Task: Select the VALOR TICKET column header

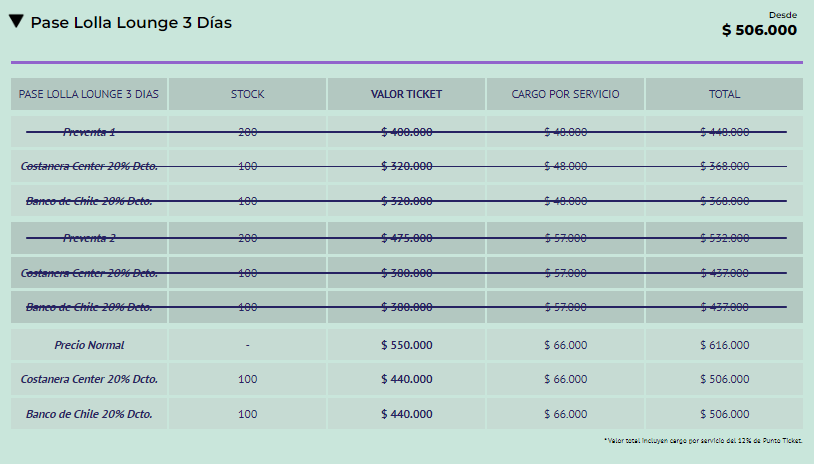Action: point(406,94)
